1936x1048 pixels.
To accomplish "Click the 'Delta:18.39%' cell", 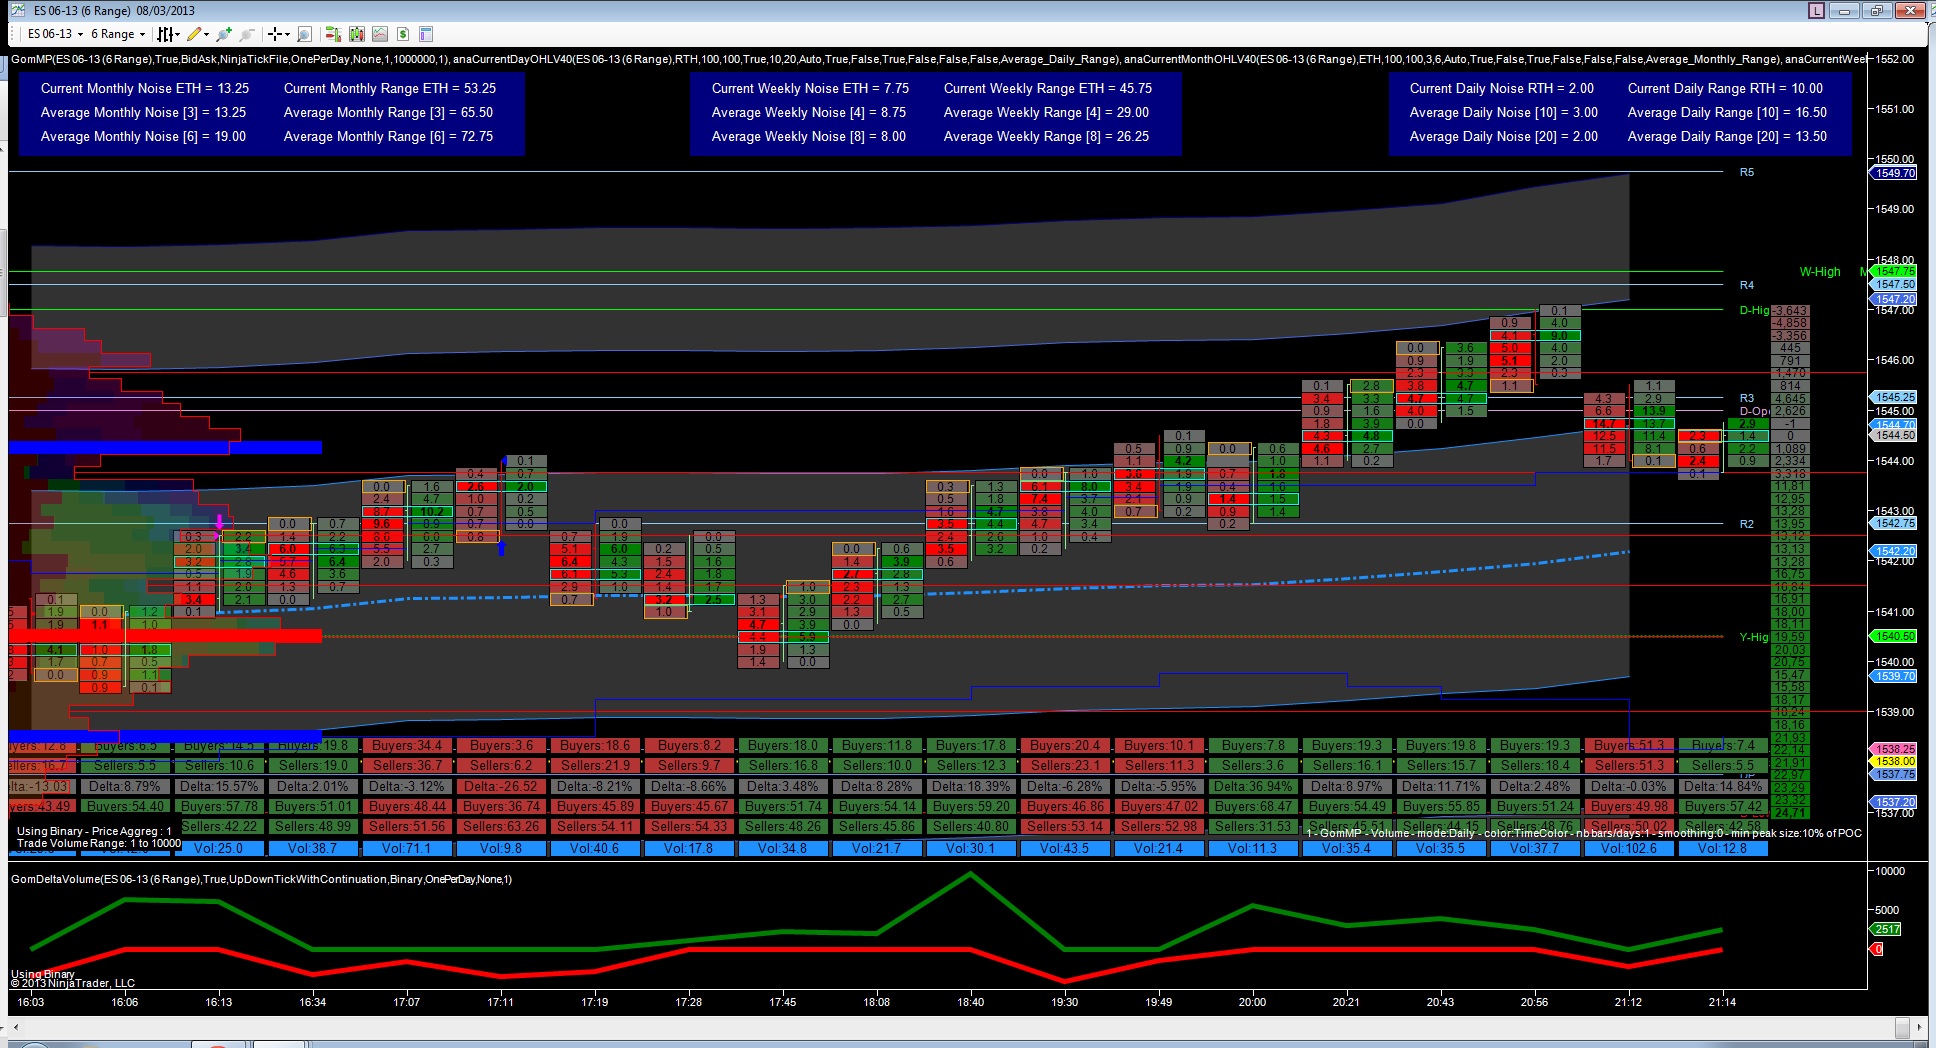I will click(x=970, y=786).
